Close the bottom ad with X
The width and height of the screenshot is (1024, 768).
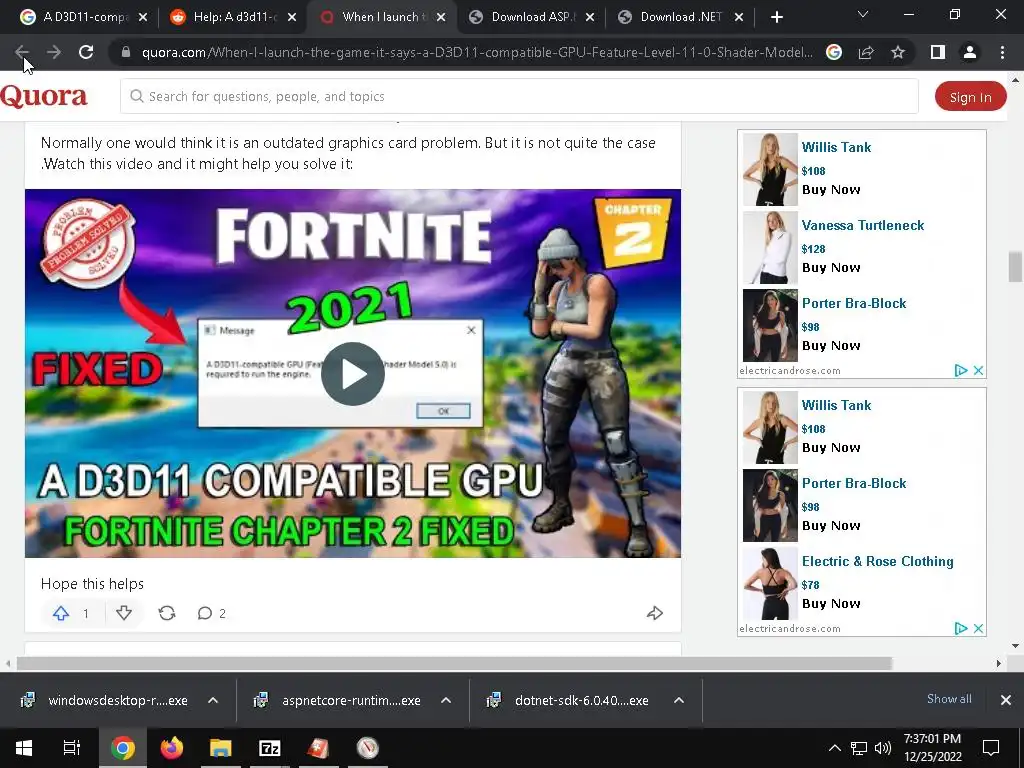point(978,628)
